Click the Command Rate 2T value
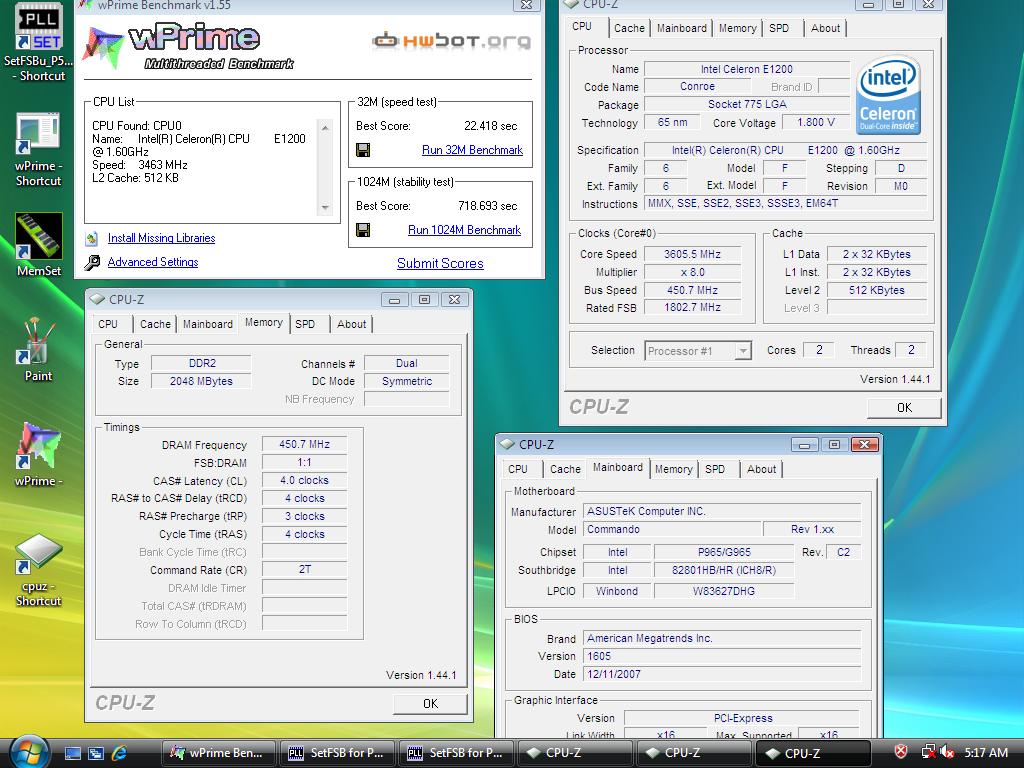1024x768 pixels. point(304,569)
